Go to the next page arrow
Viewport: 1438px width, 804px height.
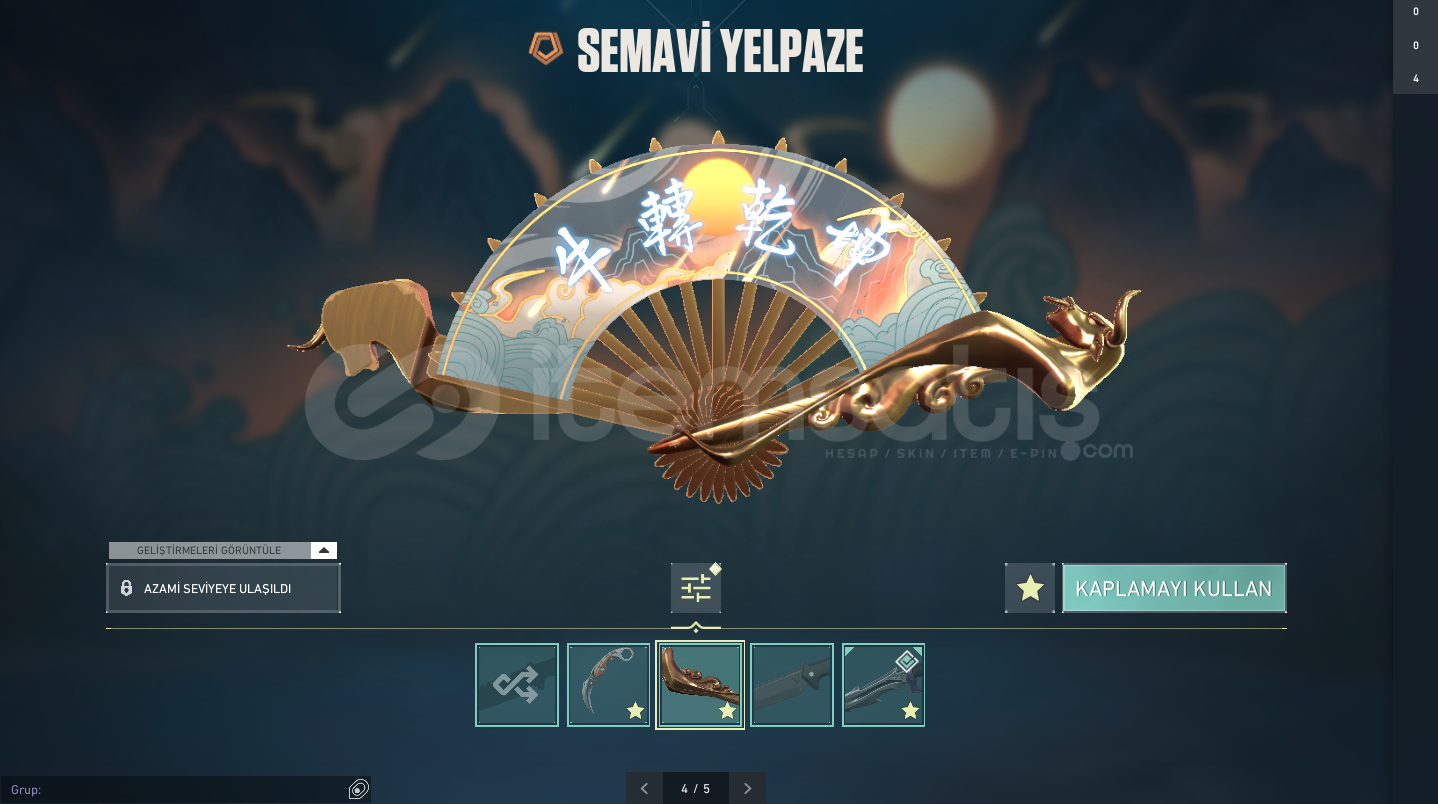click(747, 788)
